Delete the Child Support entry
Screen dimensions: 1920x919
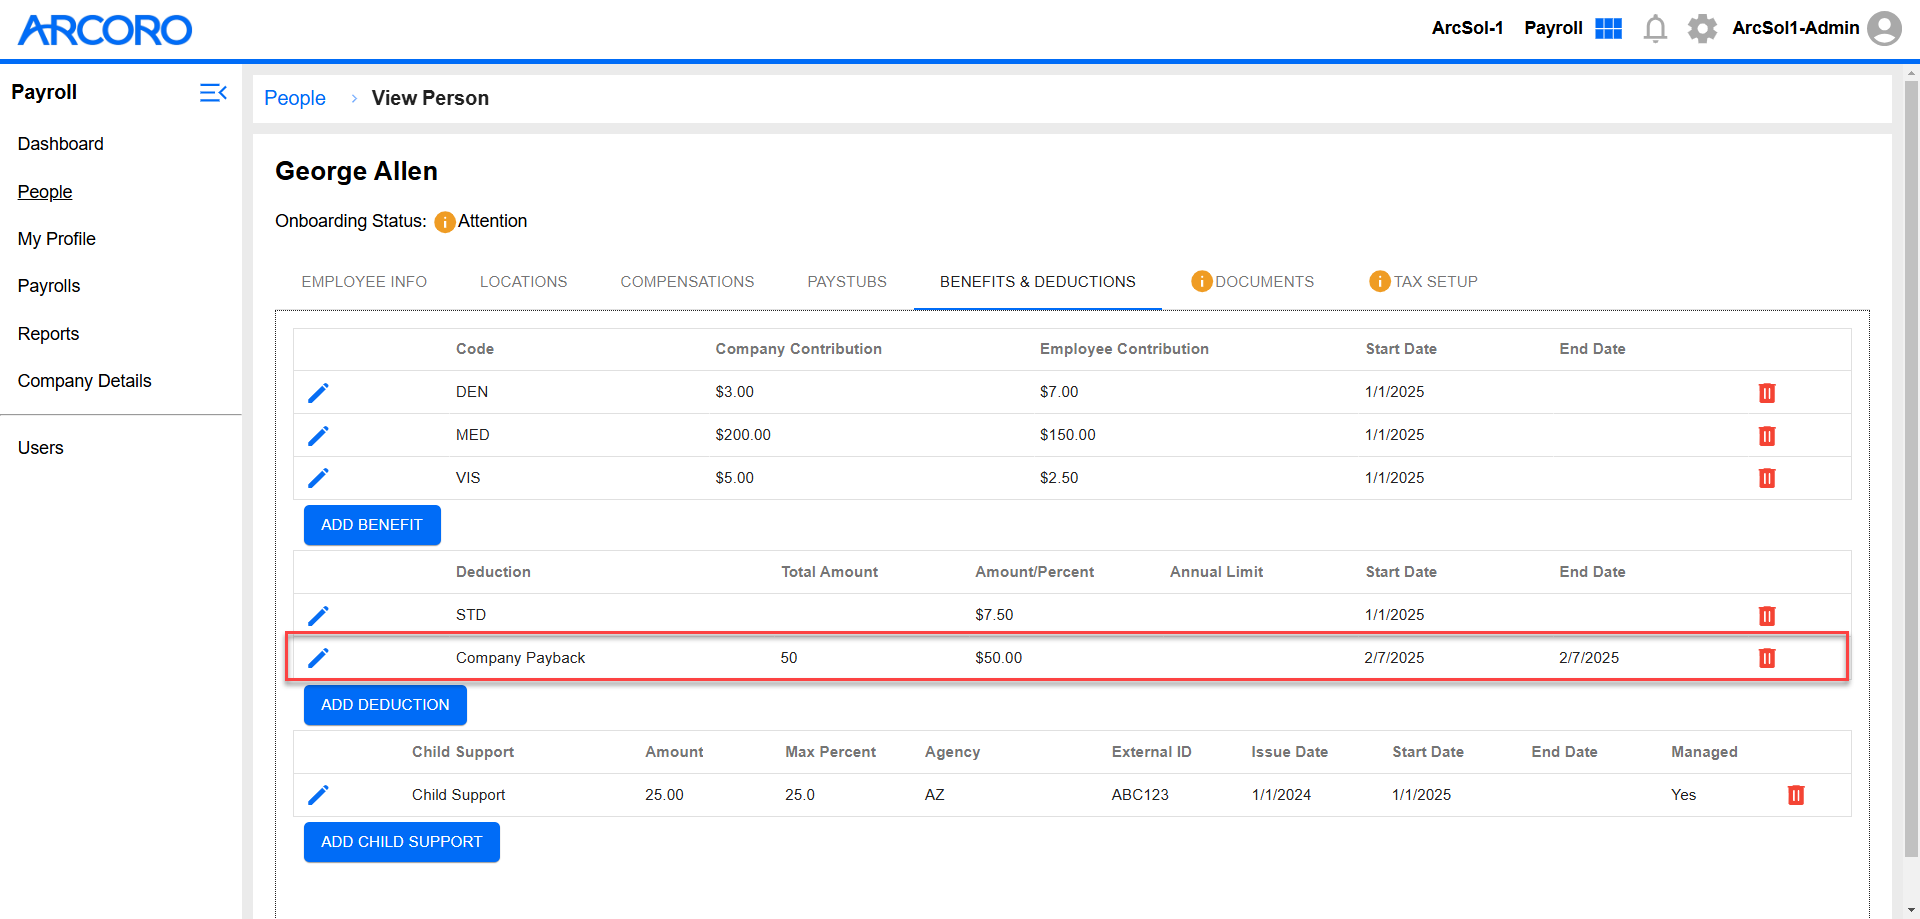click(1796, 795)
